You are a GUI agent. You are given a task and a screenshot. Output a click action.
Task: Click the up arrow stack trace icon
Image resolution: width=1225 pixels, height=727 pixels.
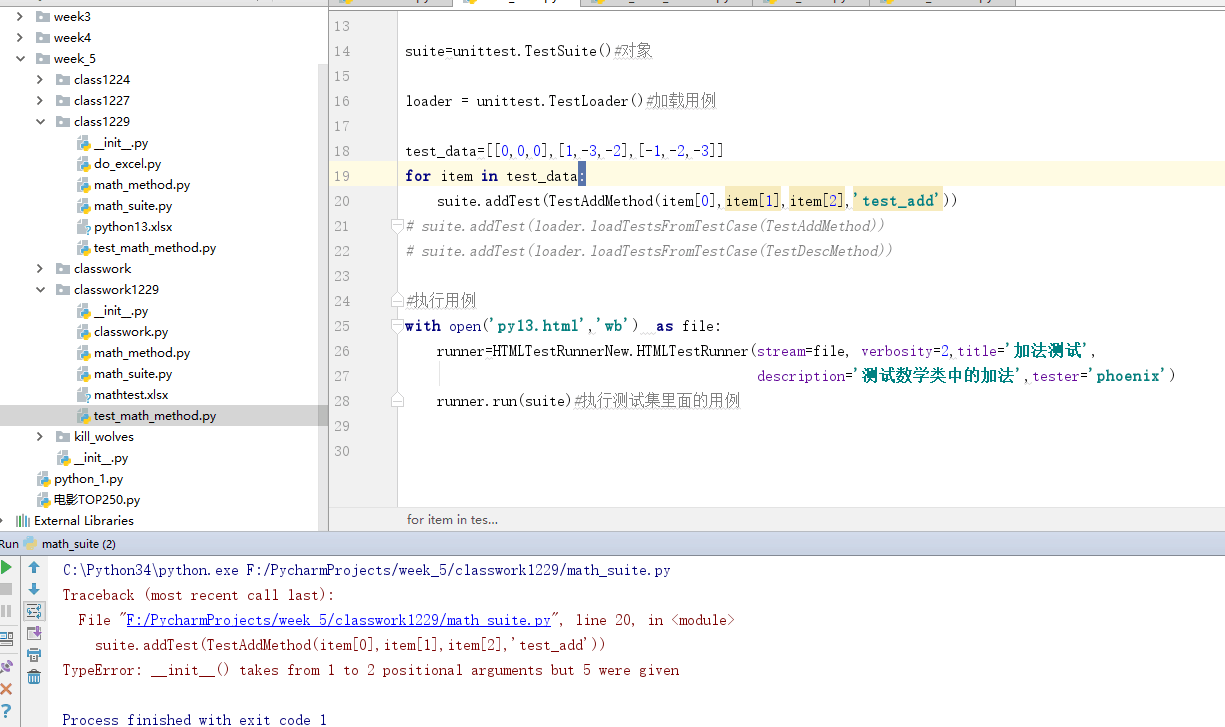(x=34, y=567)
